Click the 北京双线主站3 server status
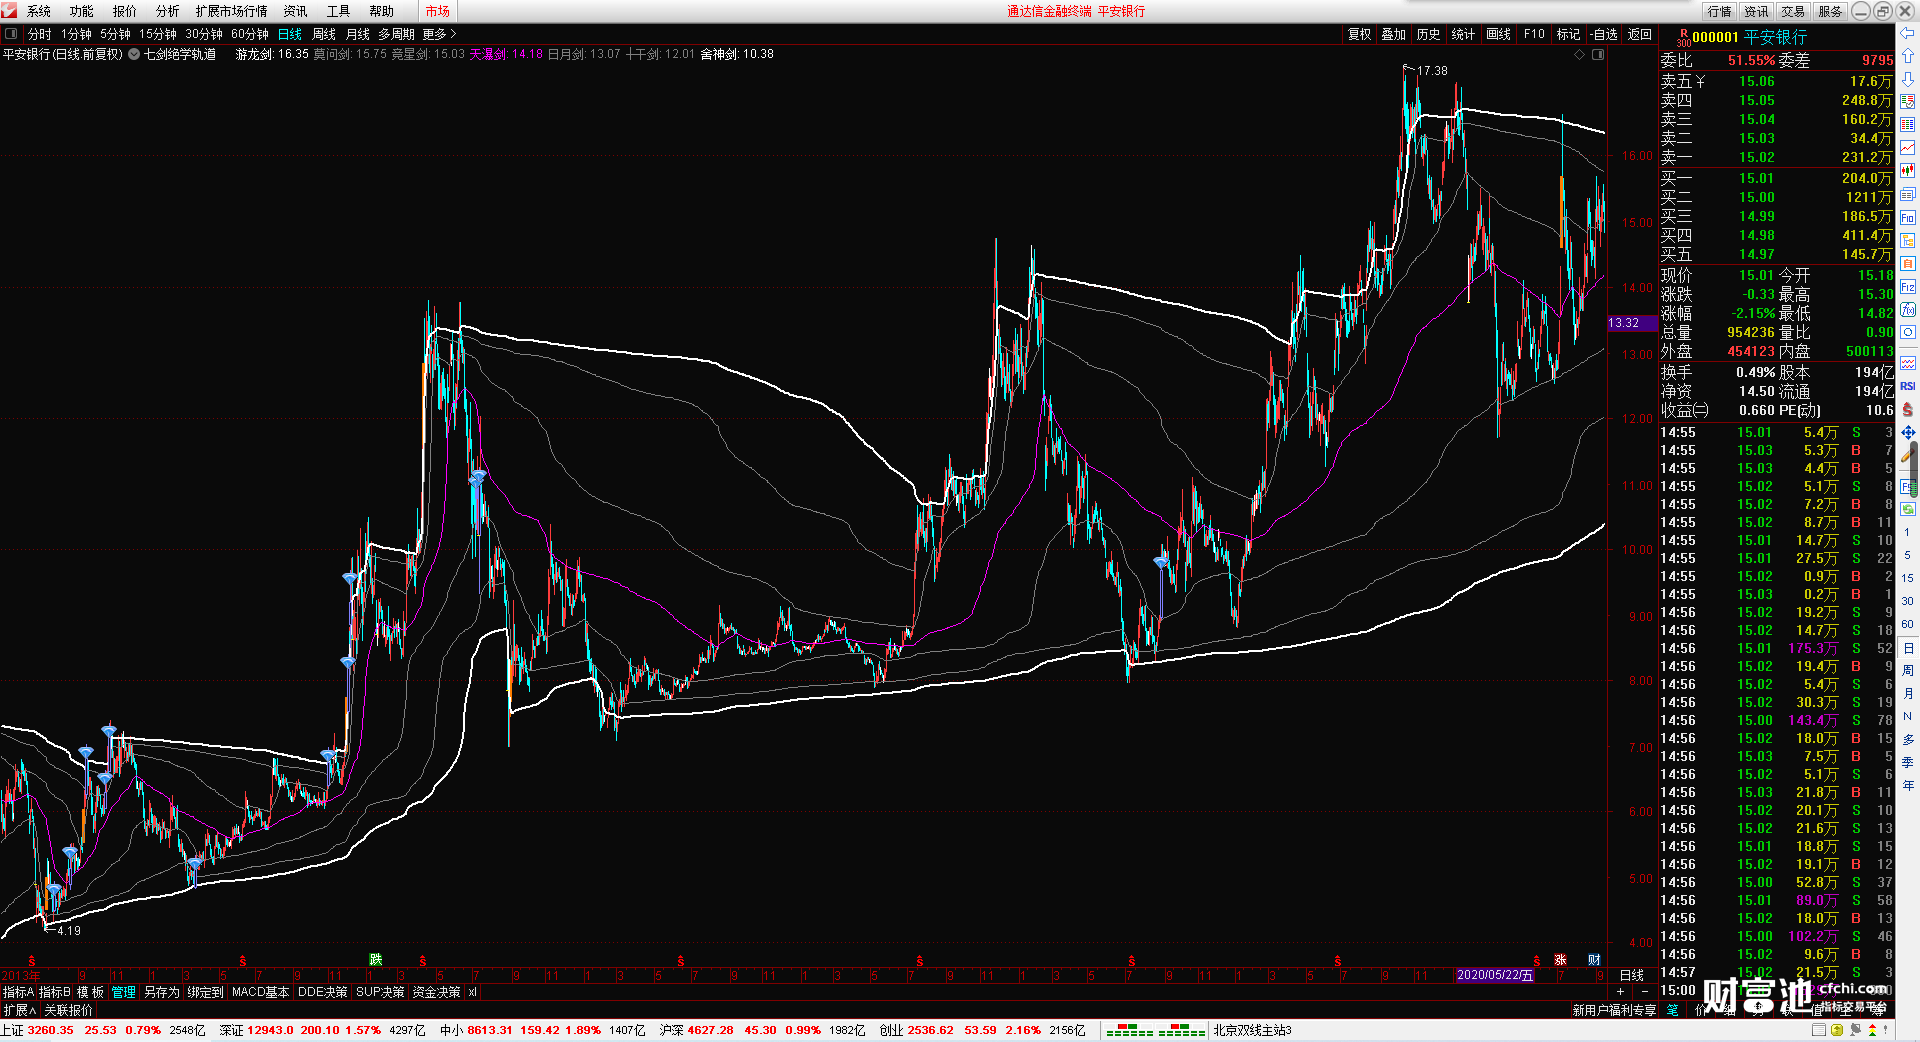 (1253, 1030)
